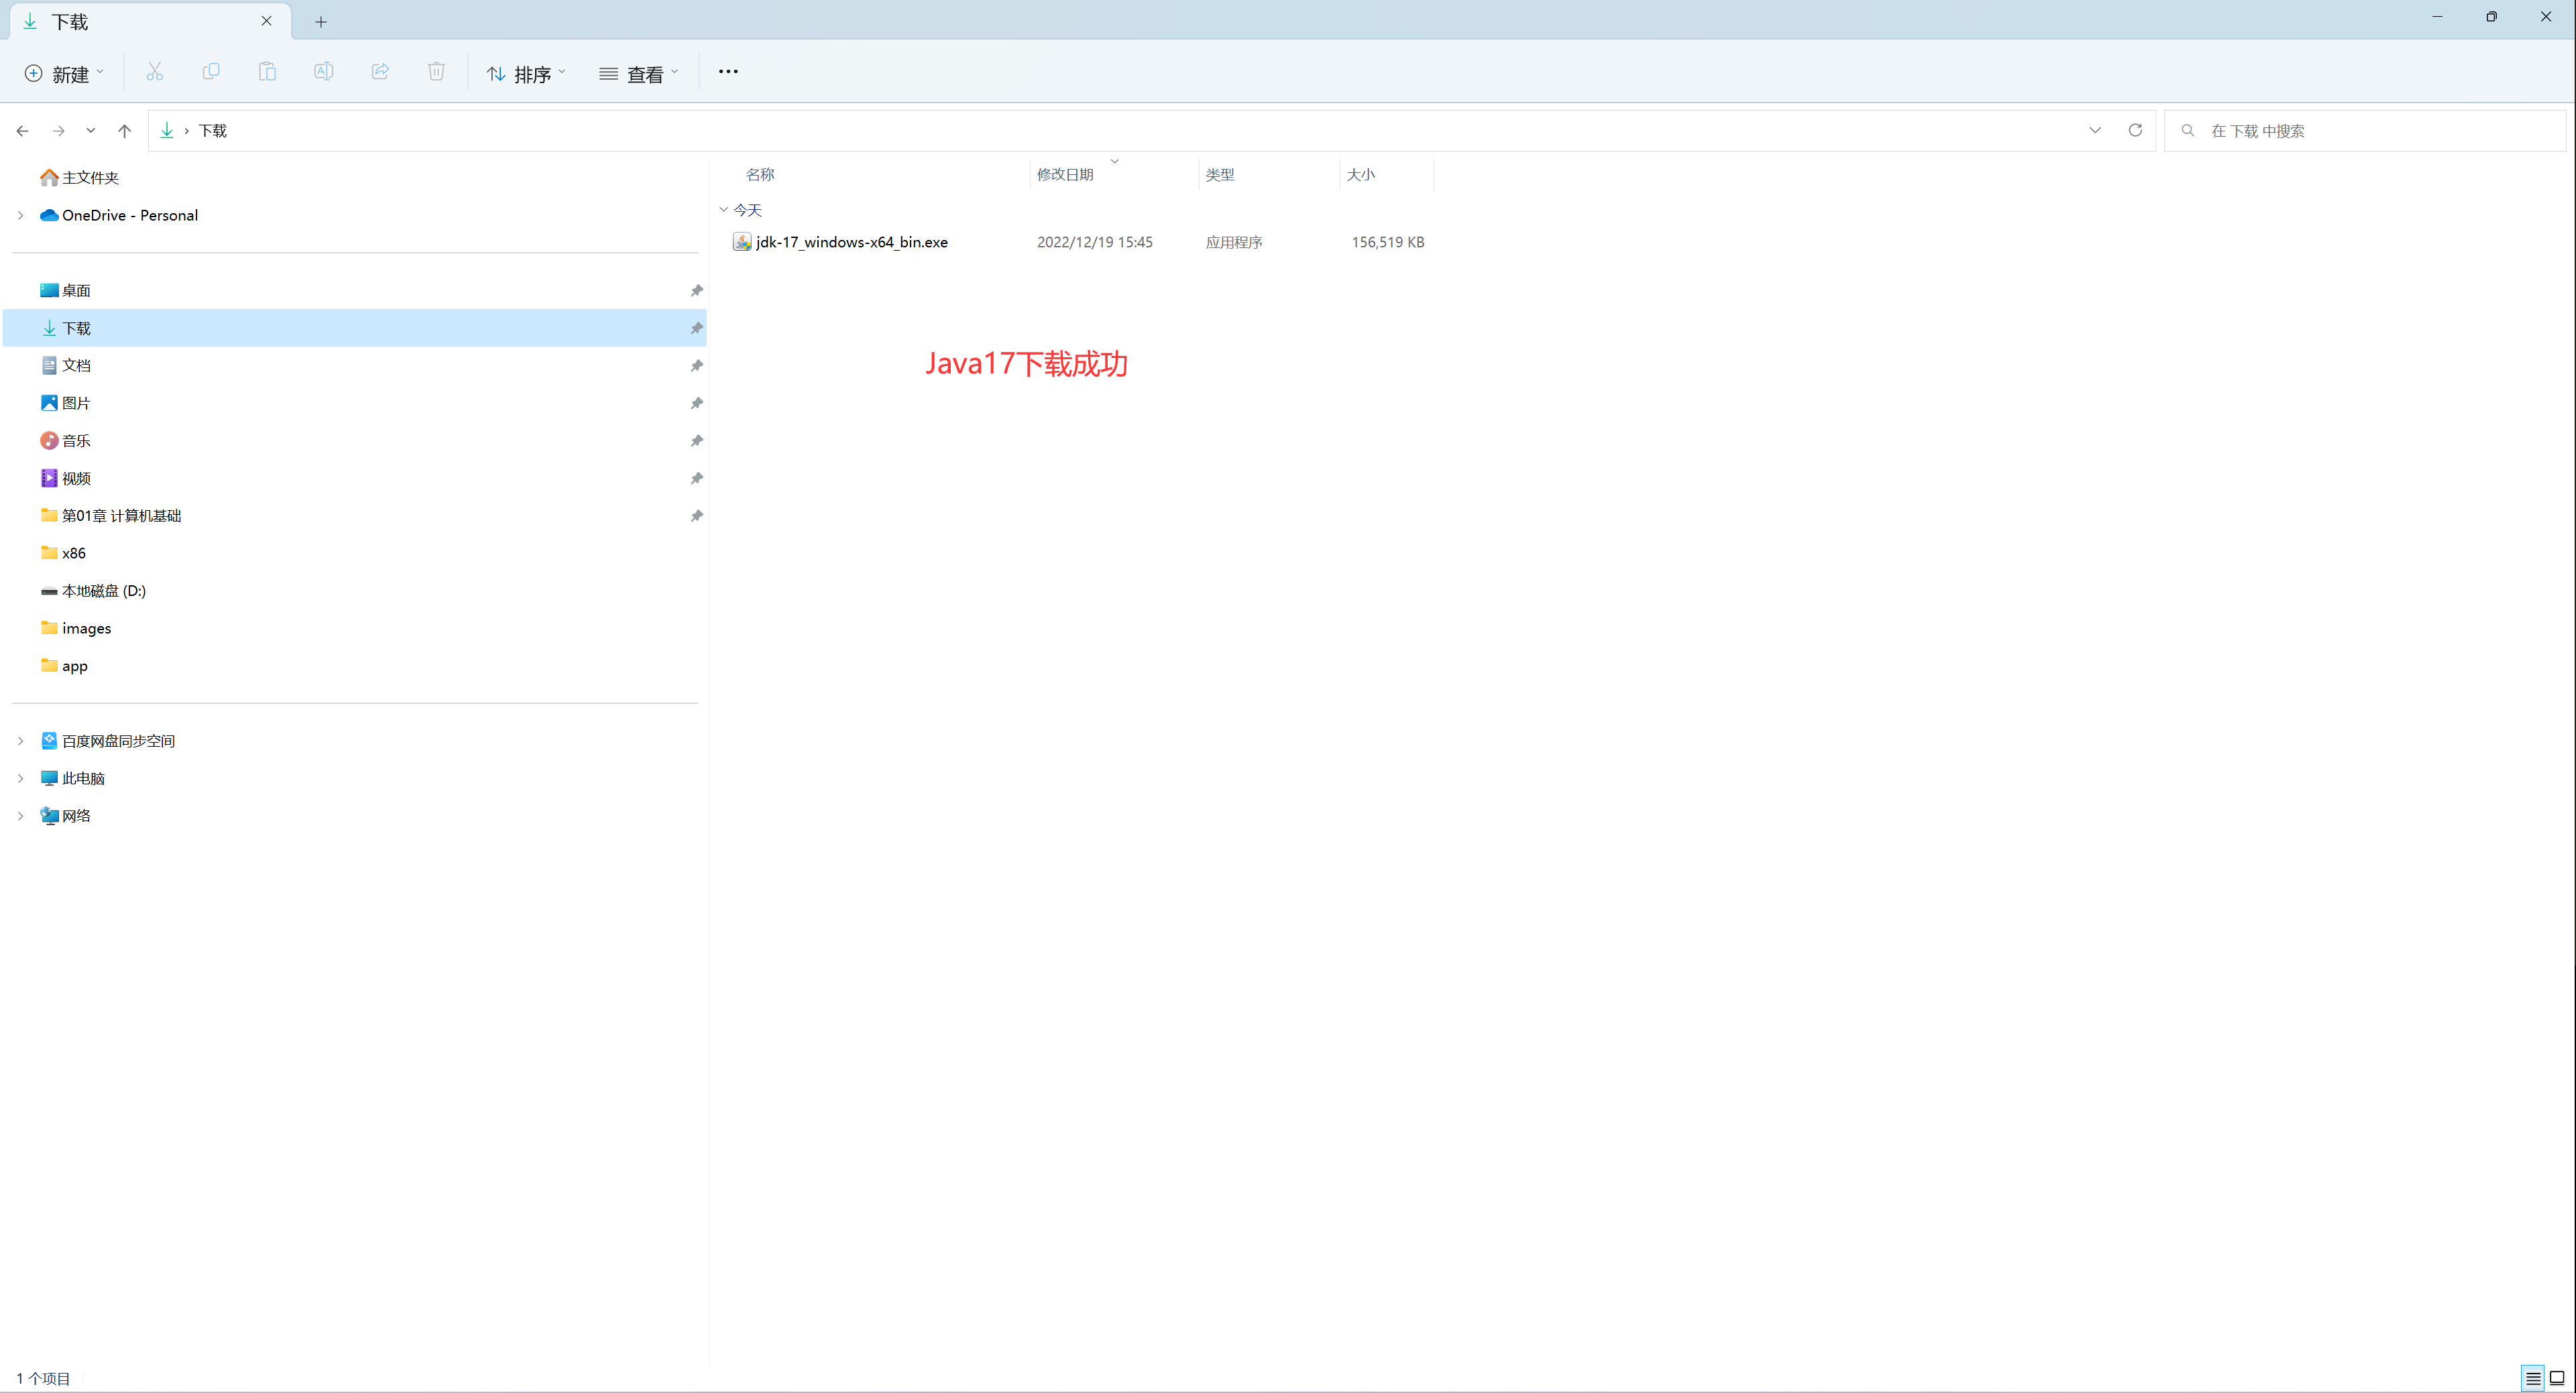Image resolution: width=2576 pixels, height=1393 pixels.
Task: Open 音乐 quick access folder
Action: tap(66, 441)
